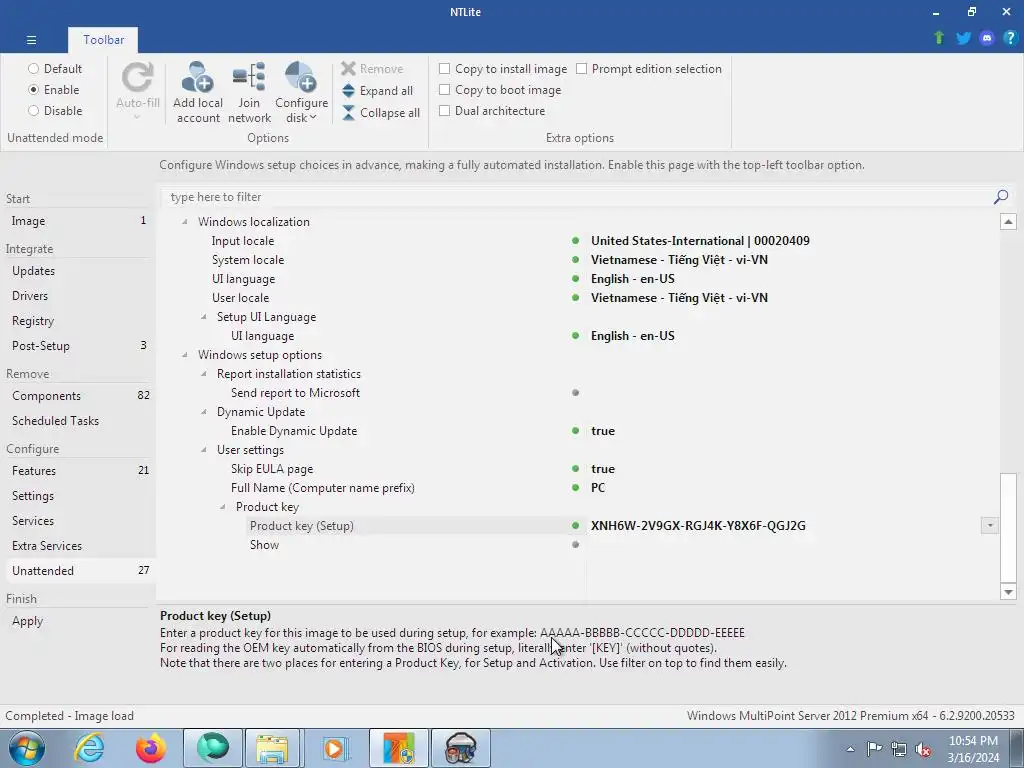
Task: Select the Skip EULA page row
Action: (578, 469)
